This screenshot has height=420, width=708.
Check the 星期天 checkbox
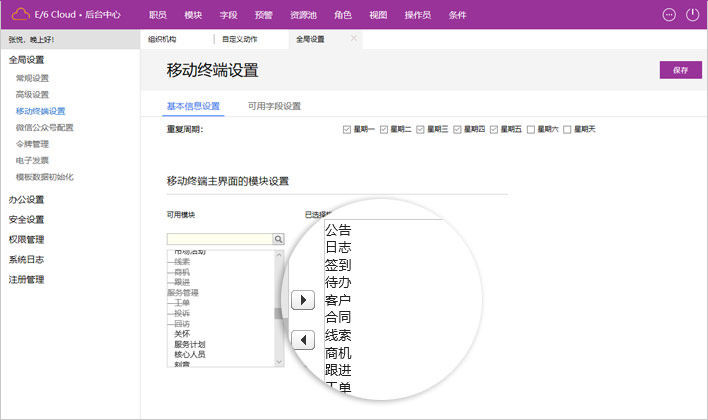[568, 129]
